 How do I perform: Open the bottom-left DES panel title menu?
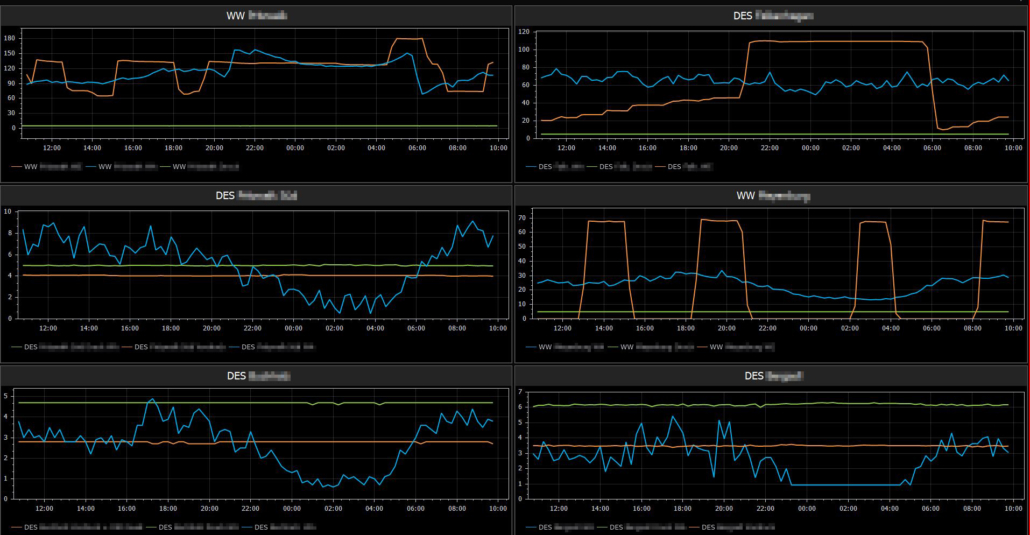tap(255, 376)
